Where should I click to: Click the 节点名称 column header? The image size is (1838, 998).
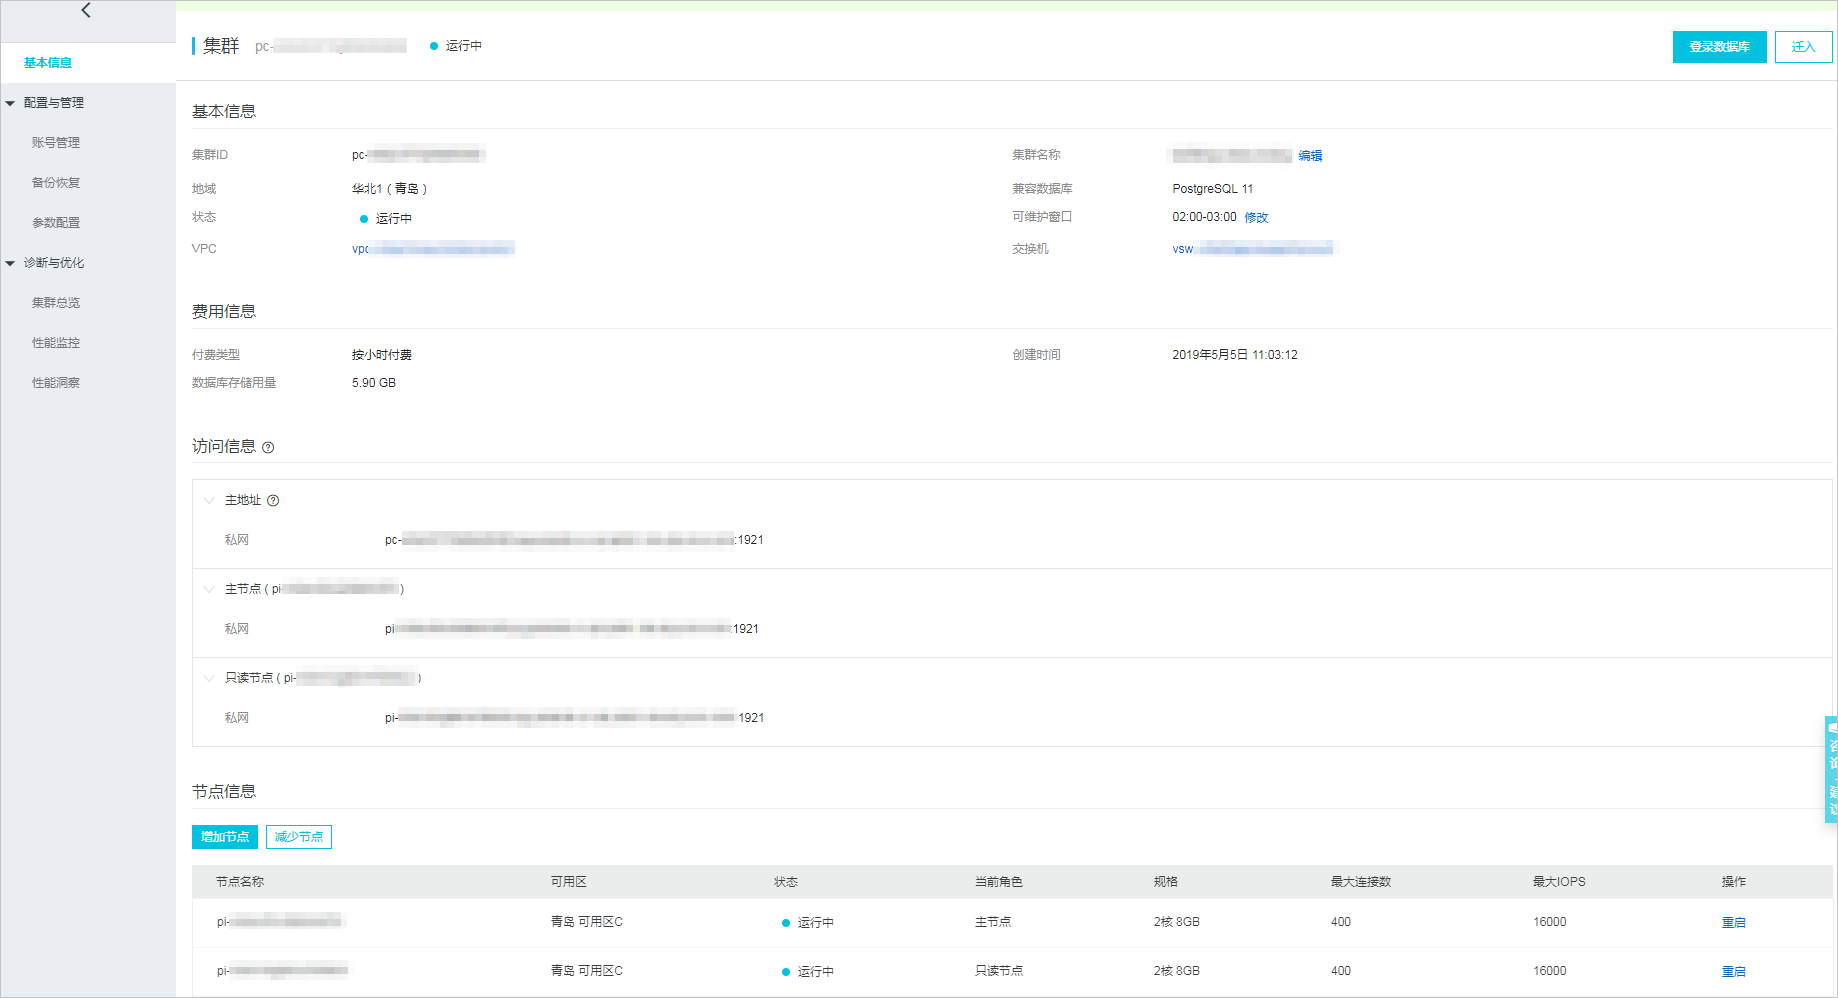[x=240, y=882]
